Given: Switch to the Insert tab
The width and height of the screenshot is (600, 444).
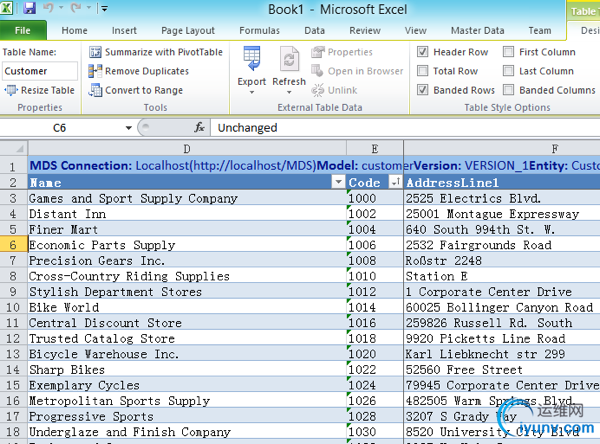Looking at the screenshot, I should (x=124, y=31).
